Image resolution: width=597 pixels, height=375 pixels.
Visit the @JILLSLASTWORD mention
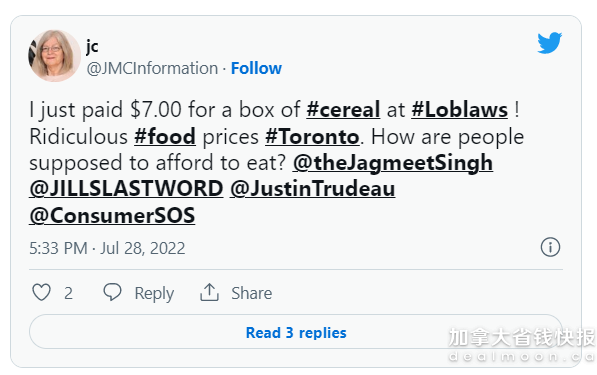coord(126,189)
